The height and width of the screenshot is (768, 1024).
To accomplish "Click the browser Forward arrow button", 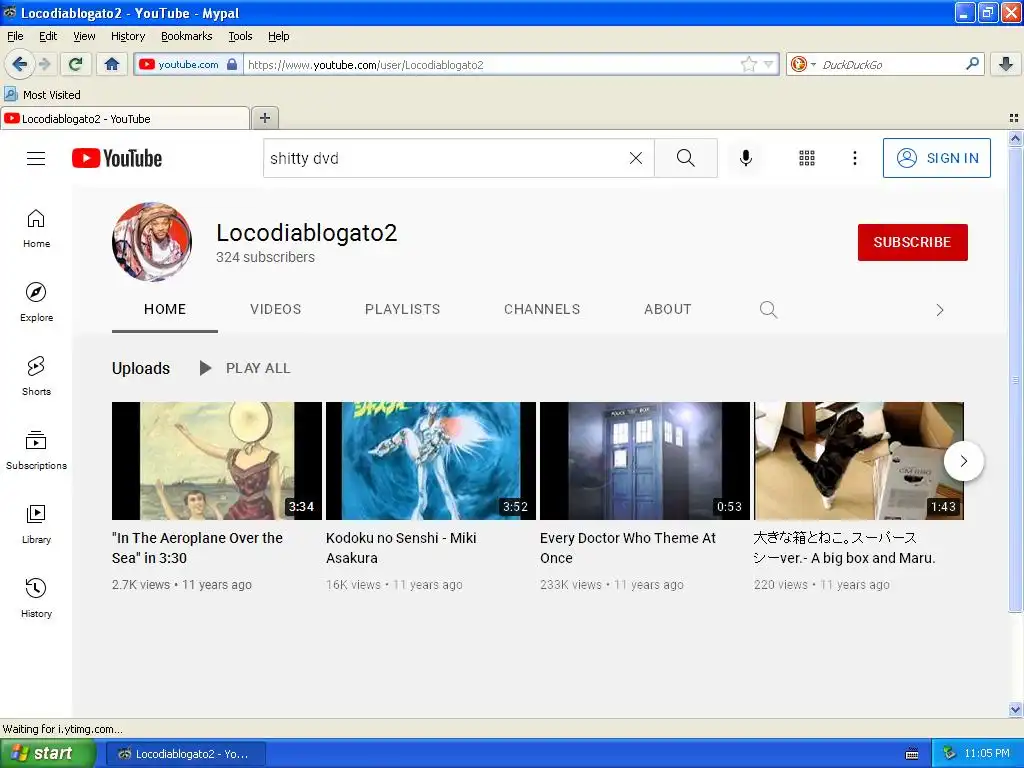I will [44, 64].
